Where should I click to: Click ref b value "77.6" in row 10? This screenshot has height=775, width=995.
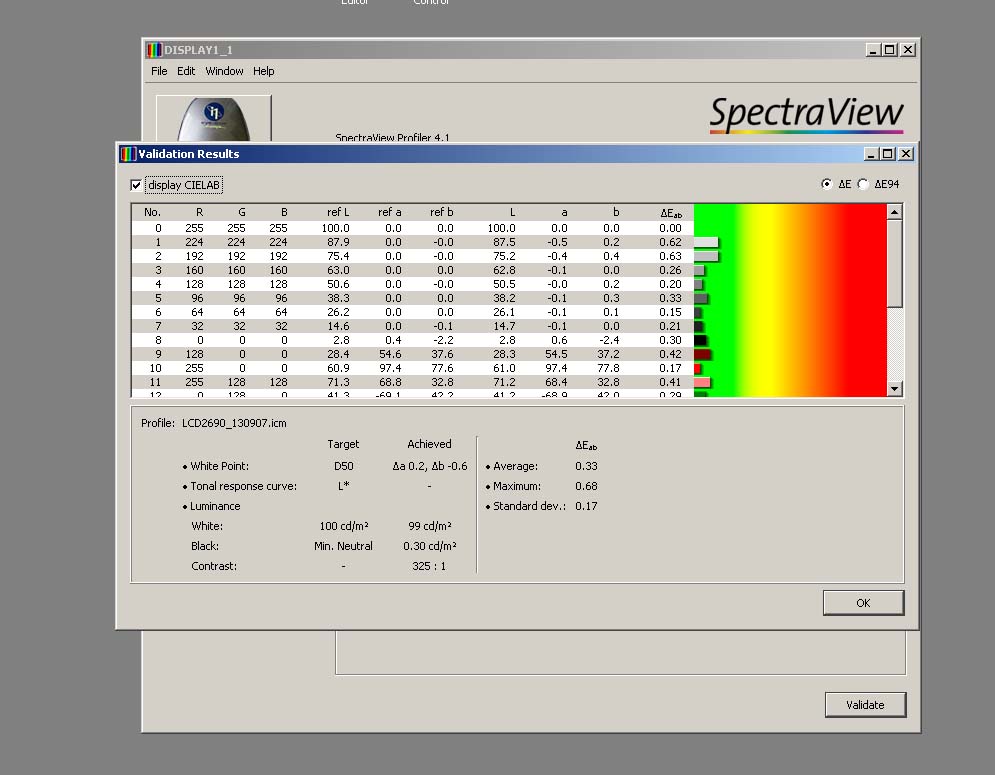pyautogui.click(x=442, y=368)
